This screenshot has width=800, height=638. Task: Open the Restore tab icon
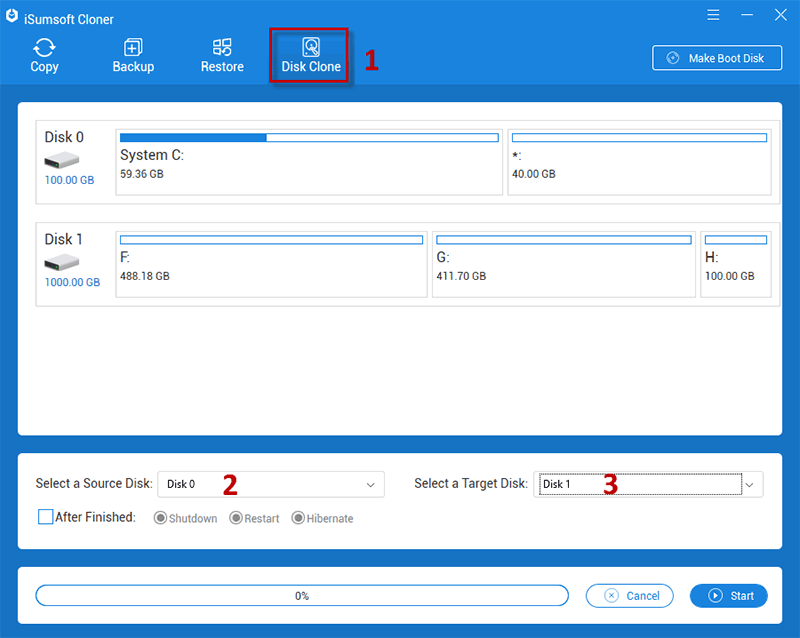(222, 47)
